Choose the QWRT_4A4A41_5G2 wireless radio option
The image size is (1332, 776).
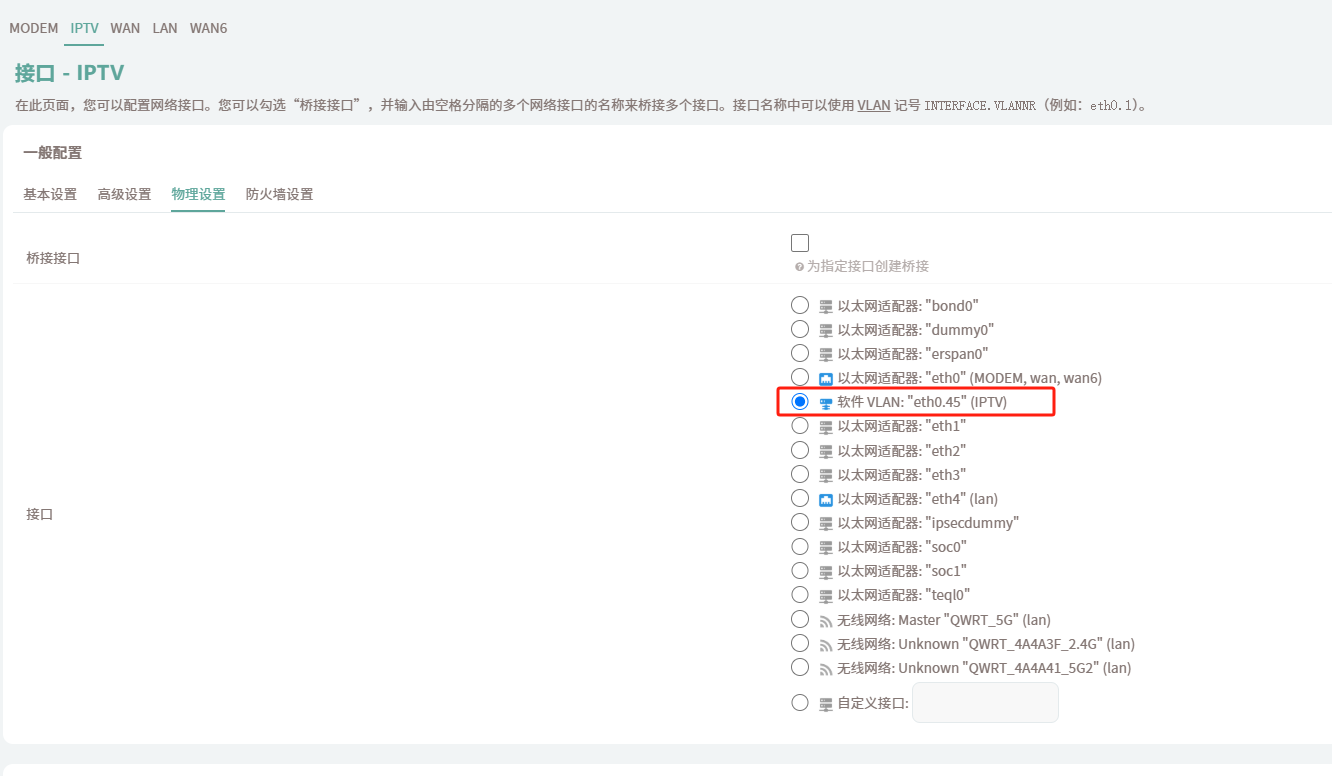[800, 667]
